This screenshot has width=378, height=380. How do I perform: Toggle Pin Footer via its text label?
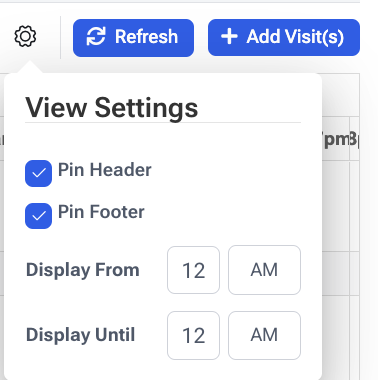click(x=101, y=212)
